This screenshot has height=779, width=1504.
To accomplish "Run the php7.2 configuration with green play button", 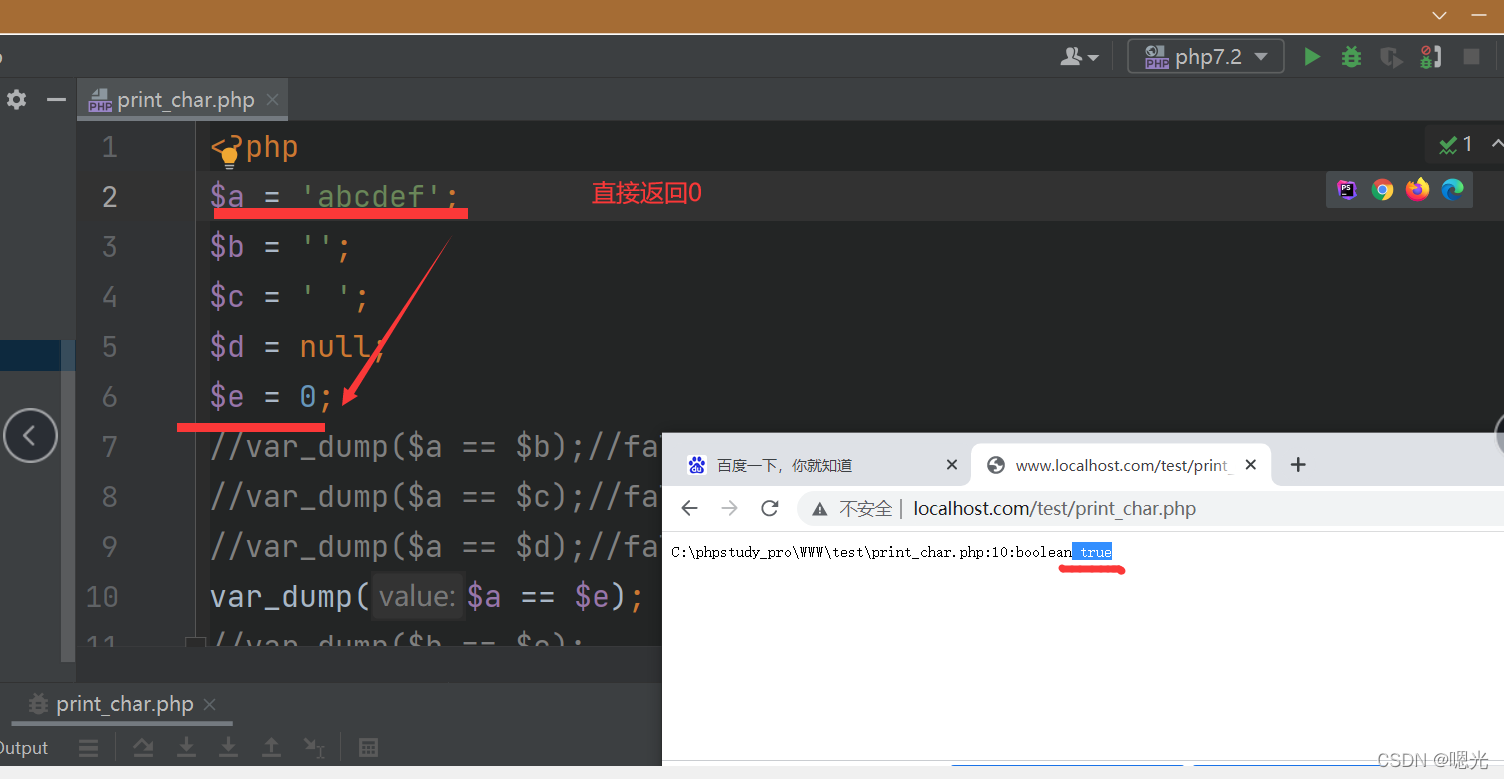I will (x=1312, y=57).
